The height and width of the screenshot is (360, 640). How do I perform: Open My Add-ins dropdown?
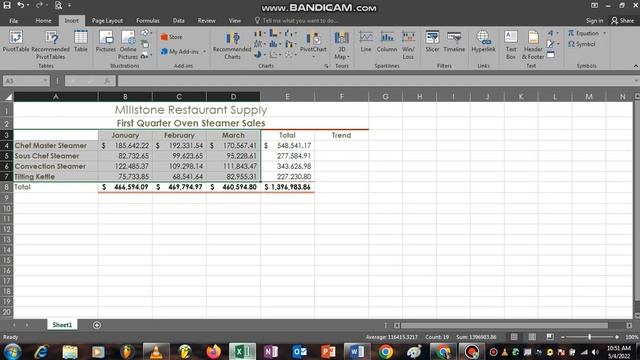coord(183,51)
